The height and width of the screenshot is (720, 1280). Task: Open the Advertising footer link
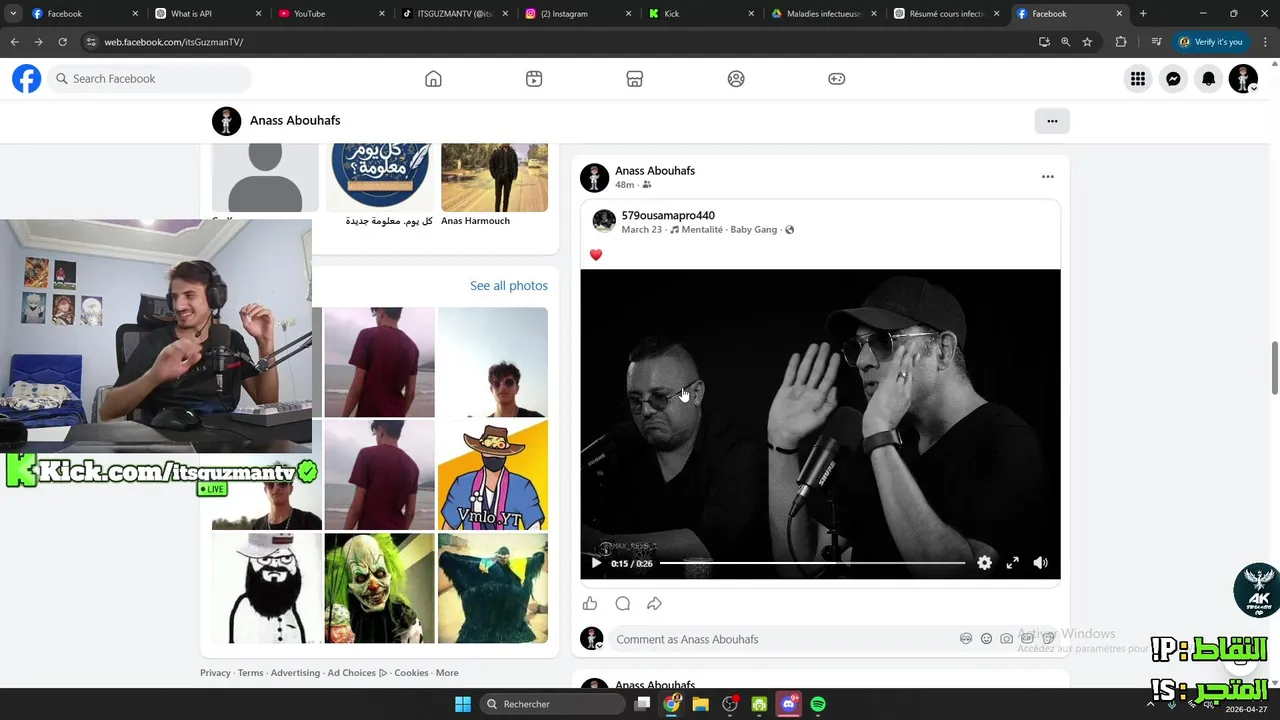(295, 673)
